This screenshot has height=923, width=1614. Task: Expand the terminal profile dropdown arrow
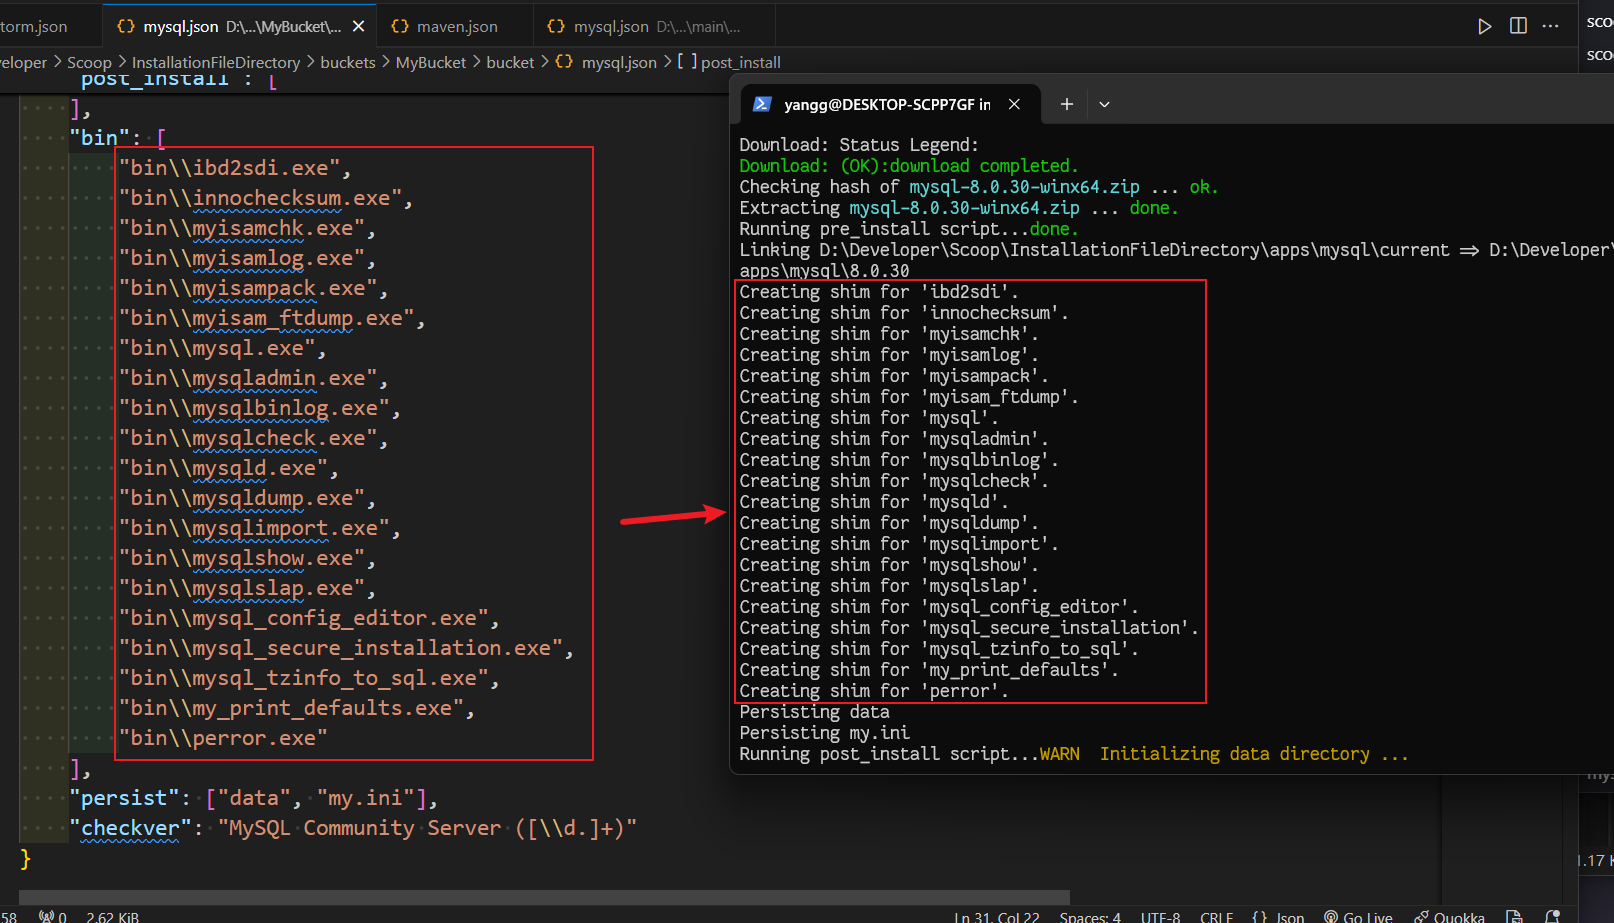(x=1104, y=104)
